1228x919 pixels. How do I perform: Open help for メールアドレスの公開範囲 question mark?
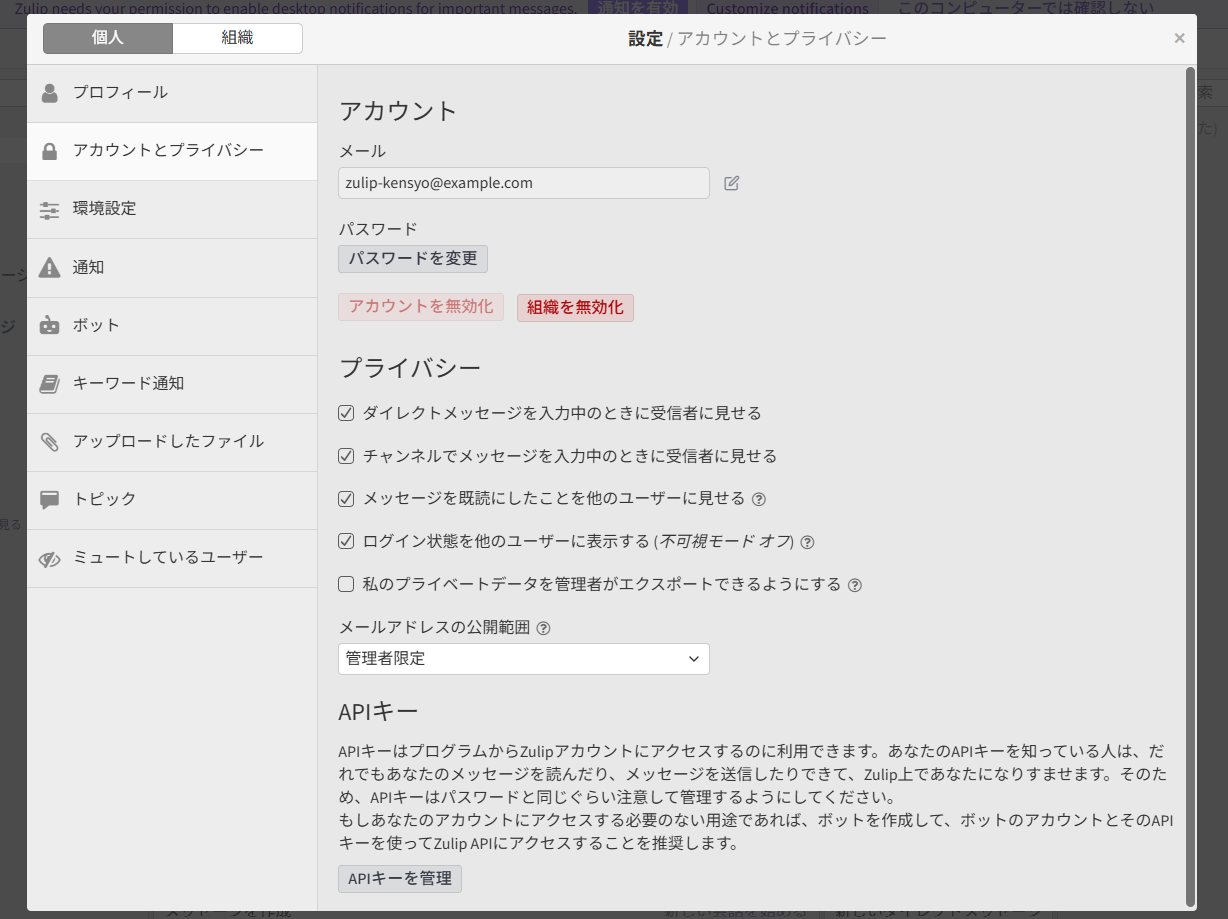click(542, 627)
